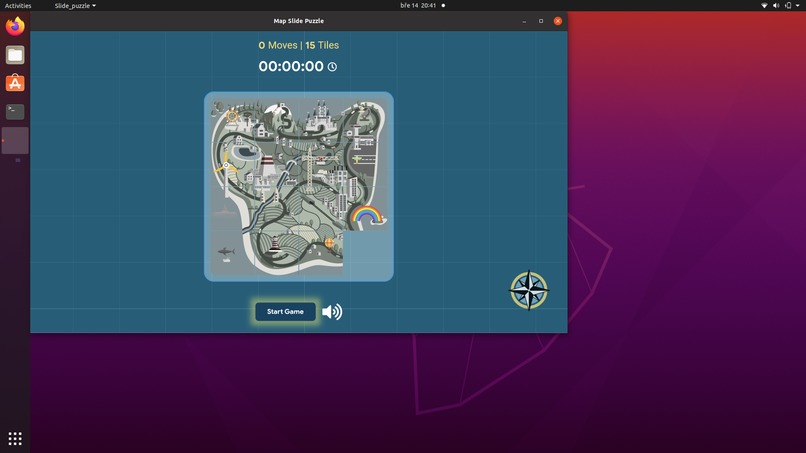Click the puzzle tile showing the castle
806x453 pixels.
click(321, 121)
